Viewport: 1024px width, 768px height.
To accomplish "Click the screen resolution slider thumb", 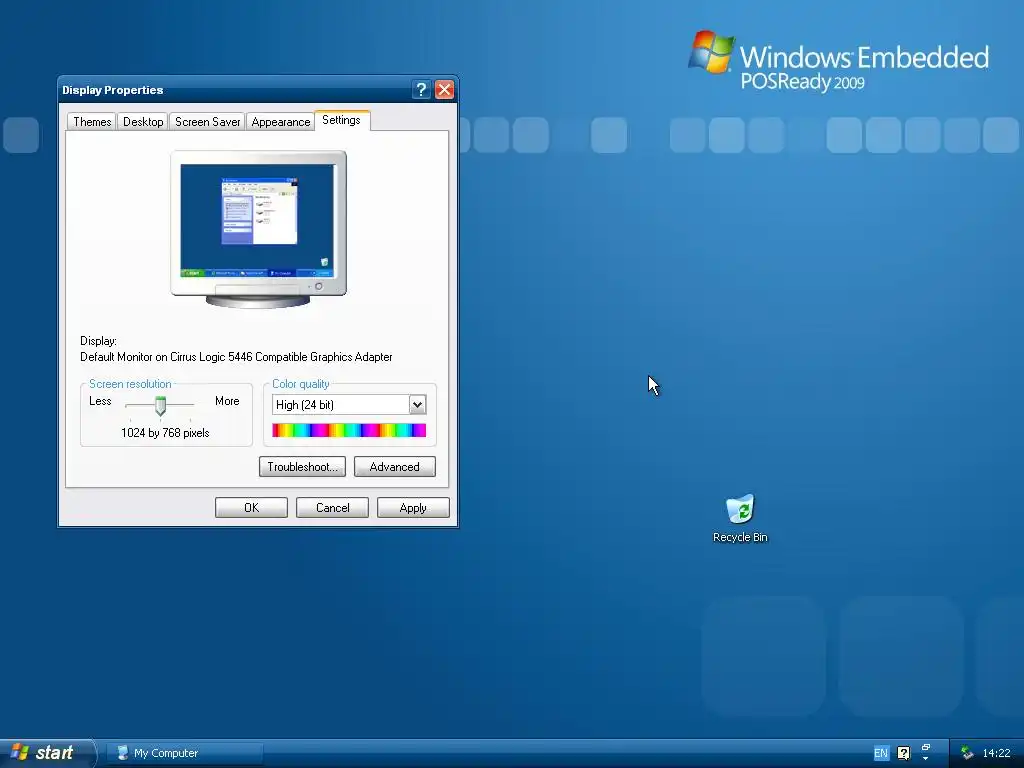I will click(161, 406).
